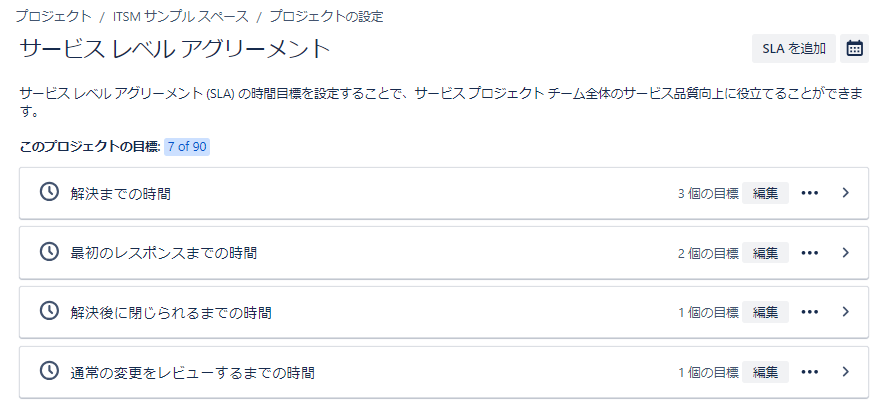Screen dimensions: 891x416
Task: Click clock icon beside 最初のレスポンスまでの時間
Action: coord(48,252)
